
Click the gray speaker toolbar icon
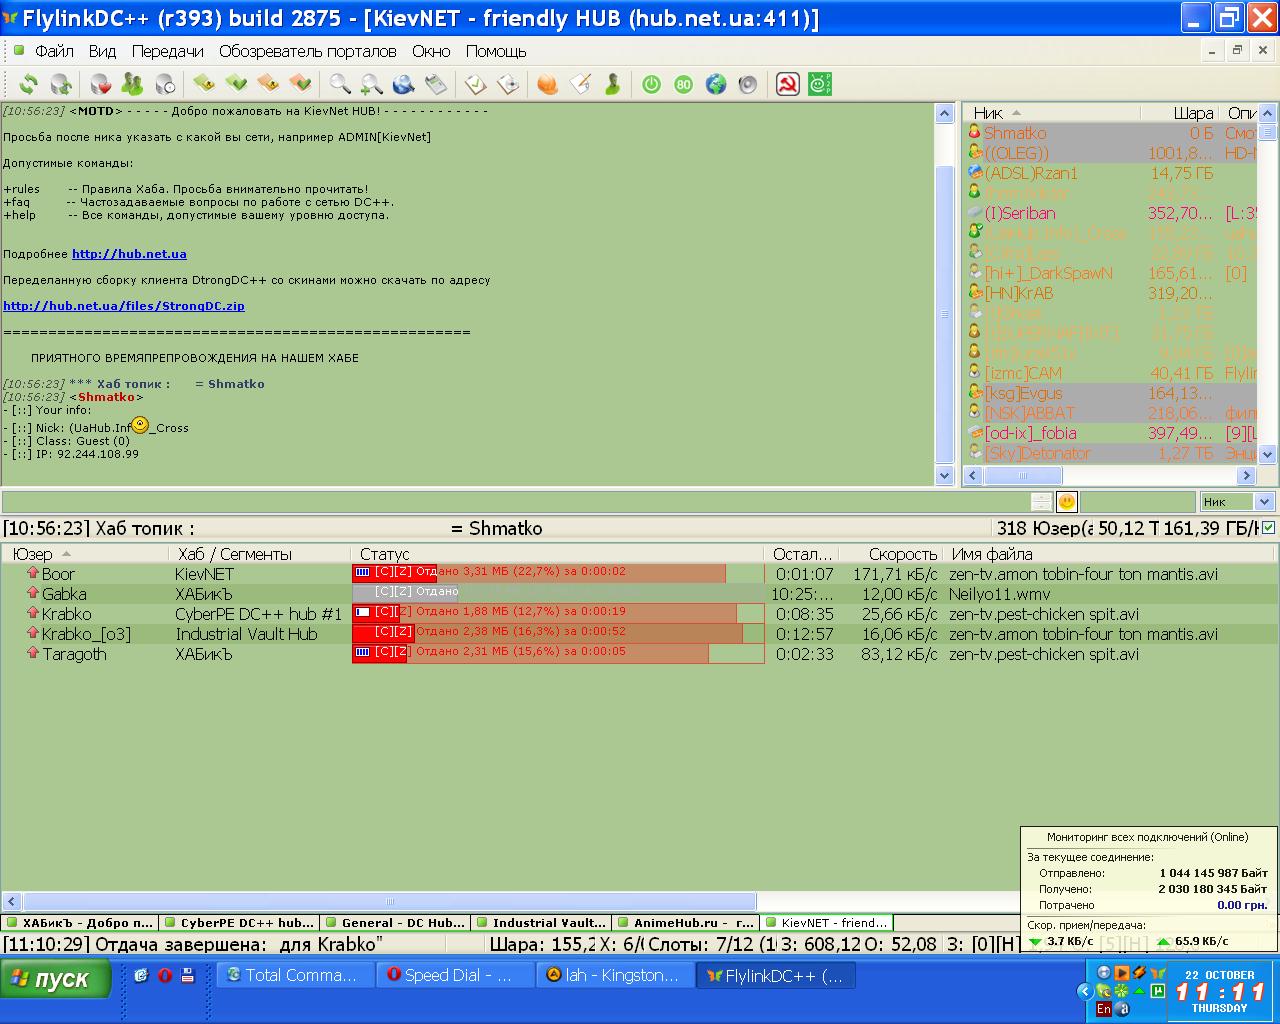click(747, 85)
